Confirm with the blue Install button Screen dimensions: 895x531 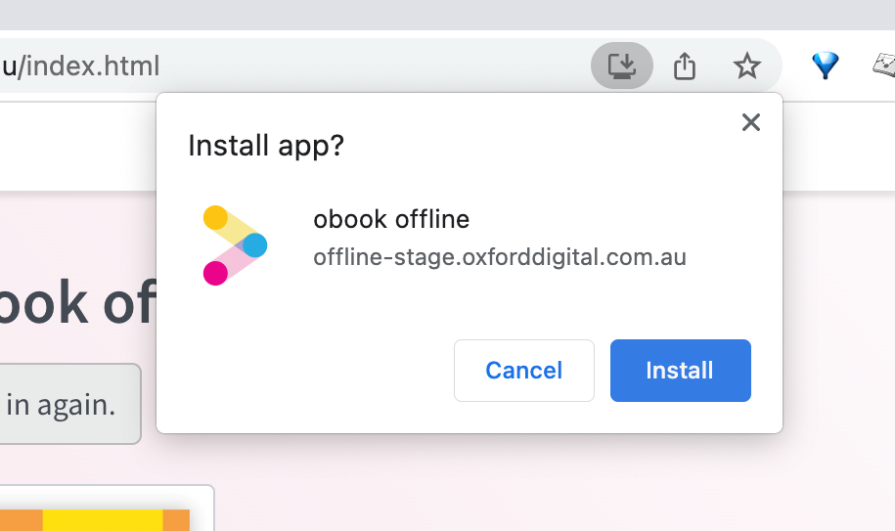(x=680, y=370)
